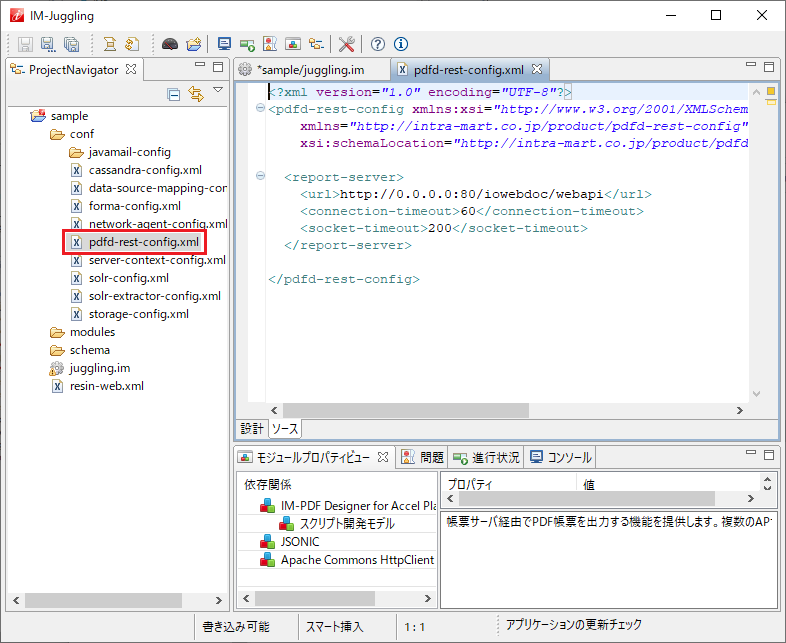Open the Console view via monitor toolbar icon
786x643 pixels.
(x=224, y=44)
